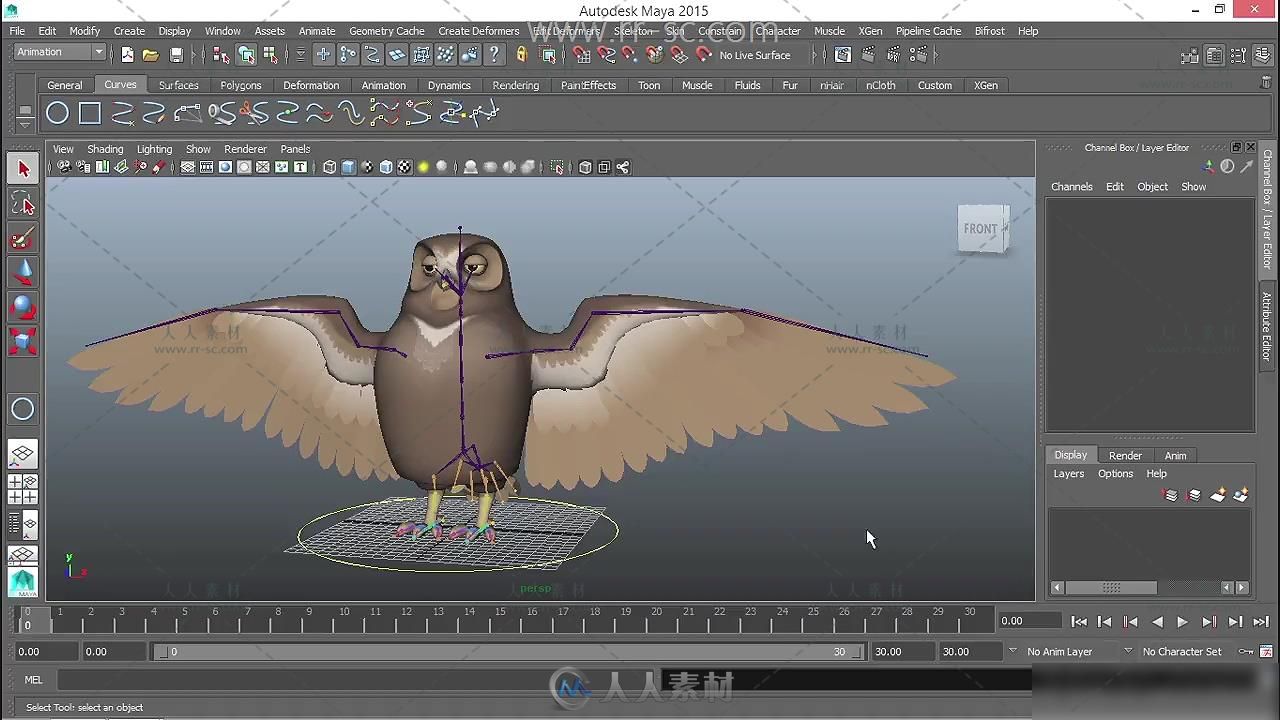
Task: Click the current frame field showing 0.00
Action: pos(1029,621)
